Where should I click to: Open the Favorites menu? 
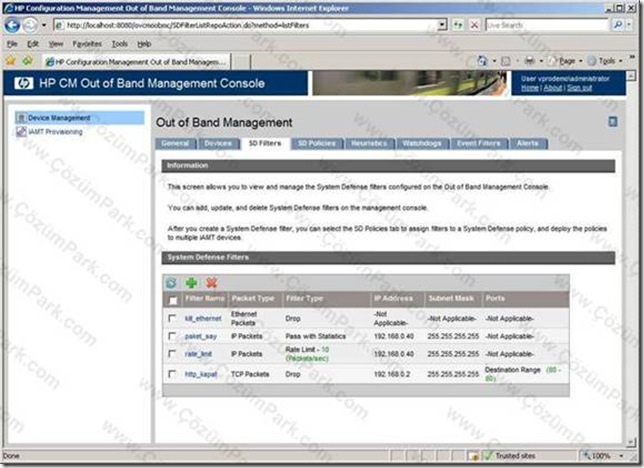tap(87, 44)
